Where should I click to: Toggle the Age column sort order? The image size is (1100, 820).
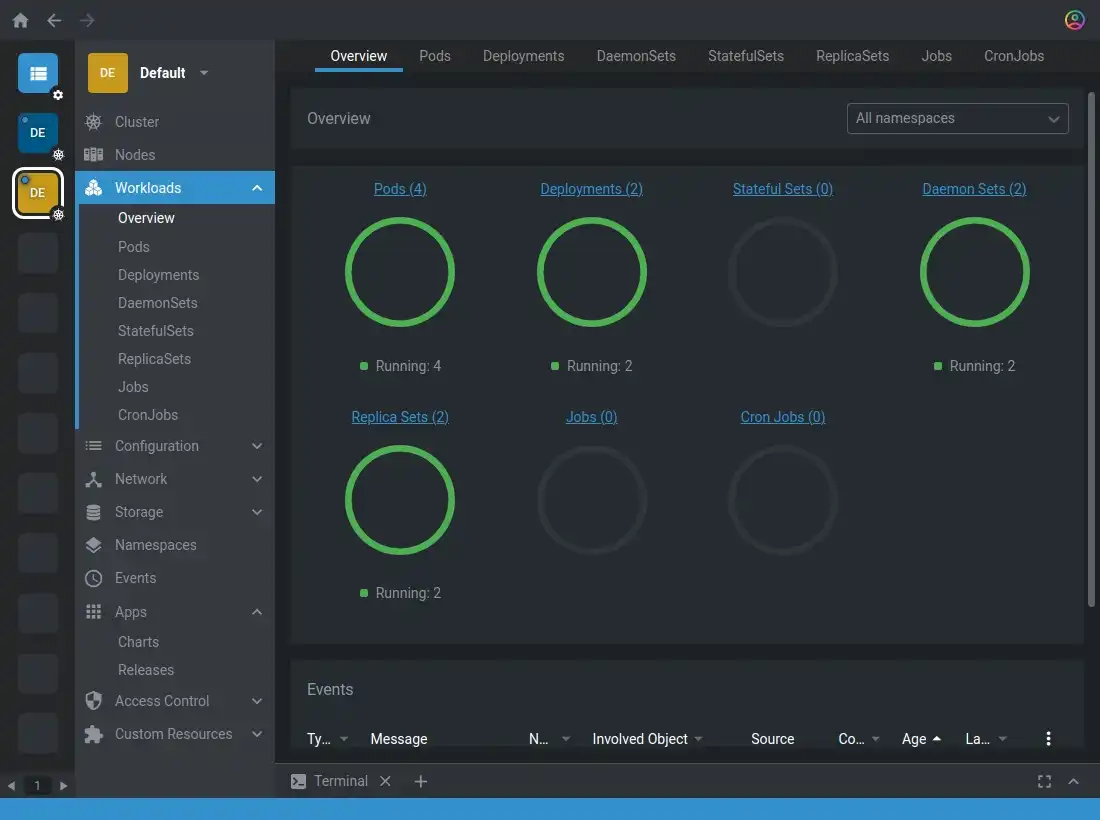pos(921,739)
